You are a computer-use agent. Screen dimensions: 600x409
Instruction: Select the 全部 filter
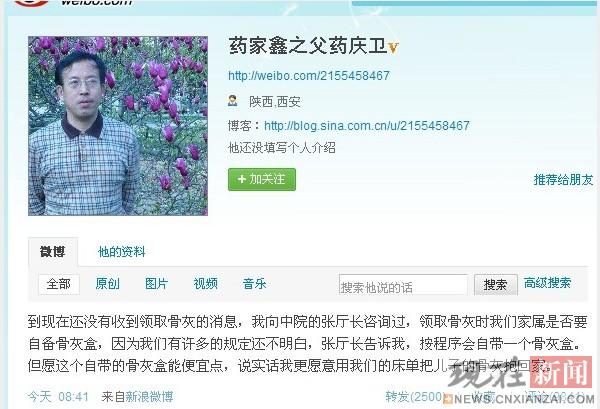click(59, 284)
